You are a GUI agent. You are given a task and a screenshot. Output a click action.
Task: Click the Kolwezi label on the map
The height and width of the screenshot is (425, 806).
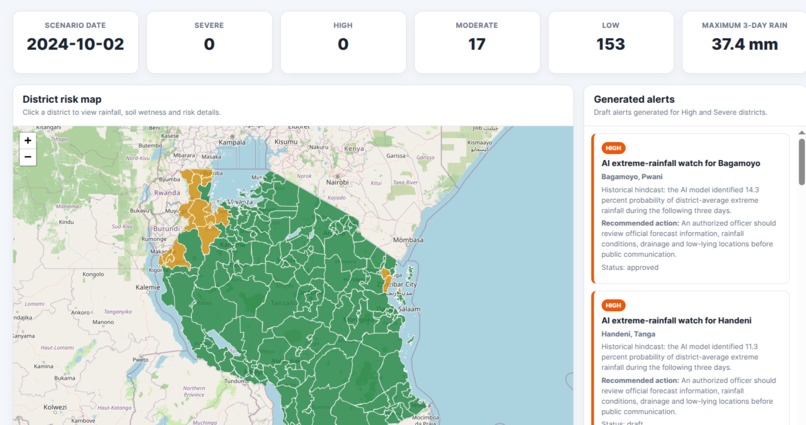tap(55, 407)
